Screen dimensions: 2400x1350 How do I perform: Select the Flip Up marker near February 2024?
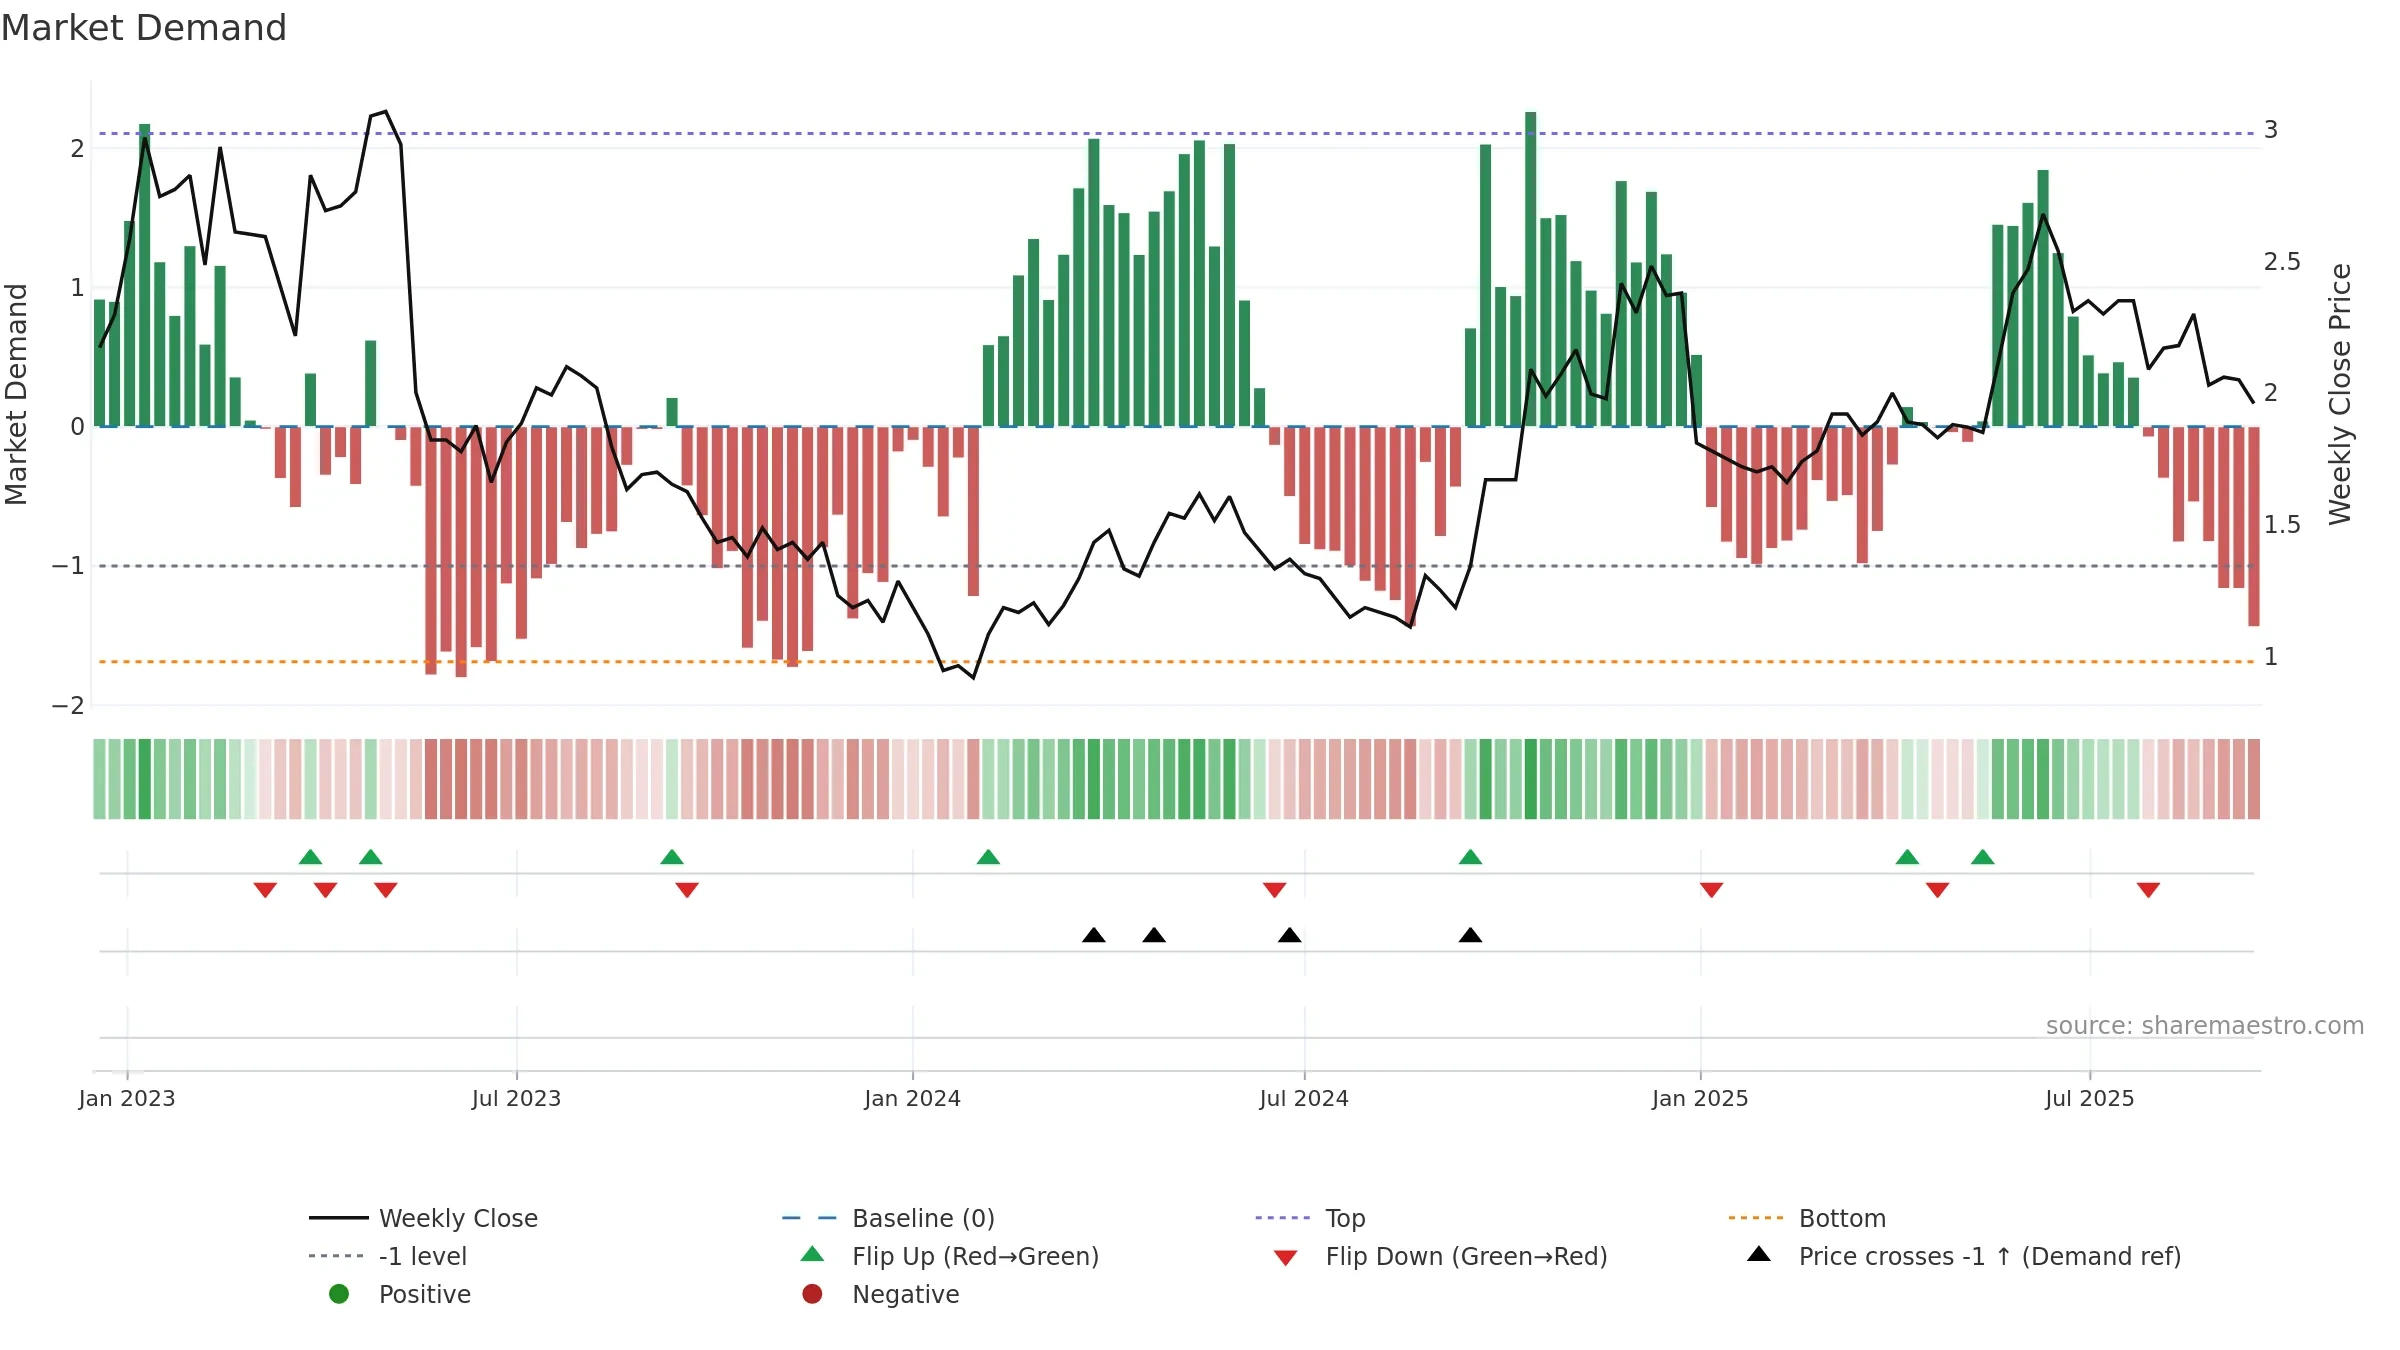(x=988, y=857)
